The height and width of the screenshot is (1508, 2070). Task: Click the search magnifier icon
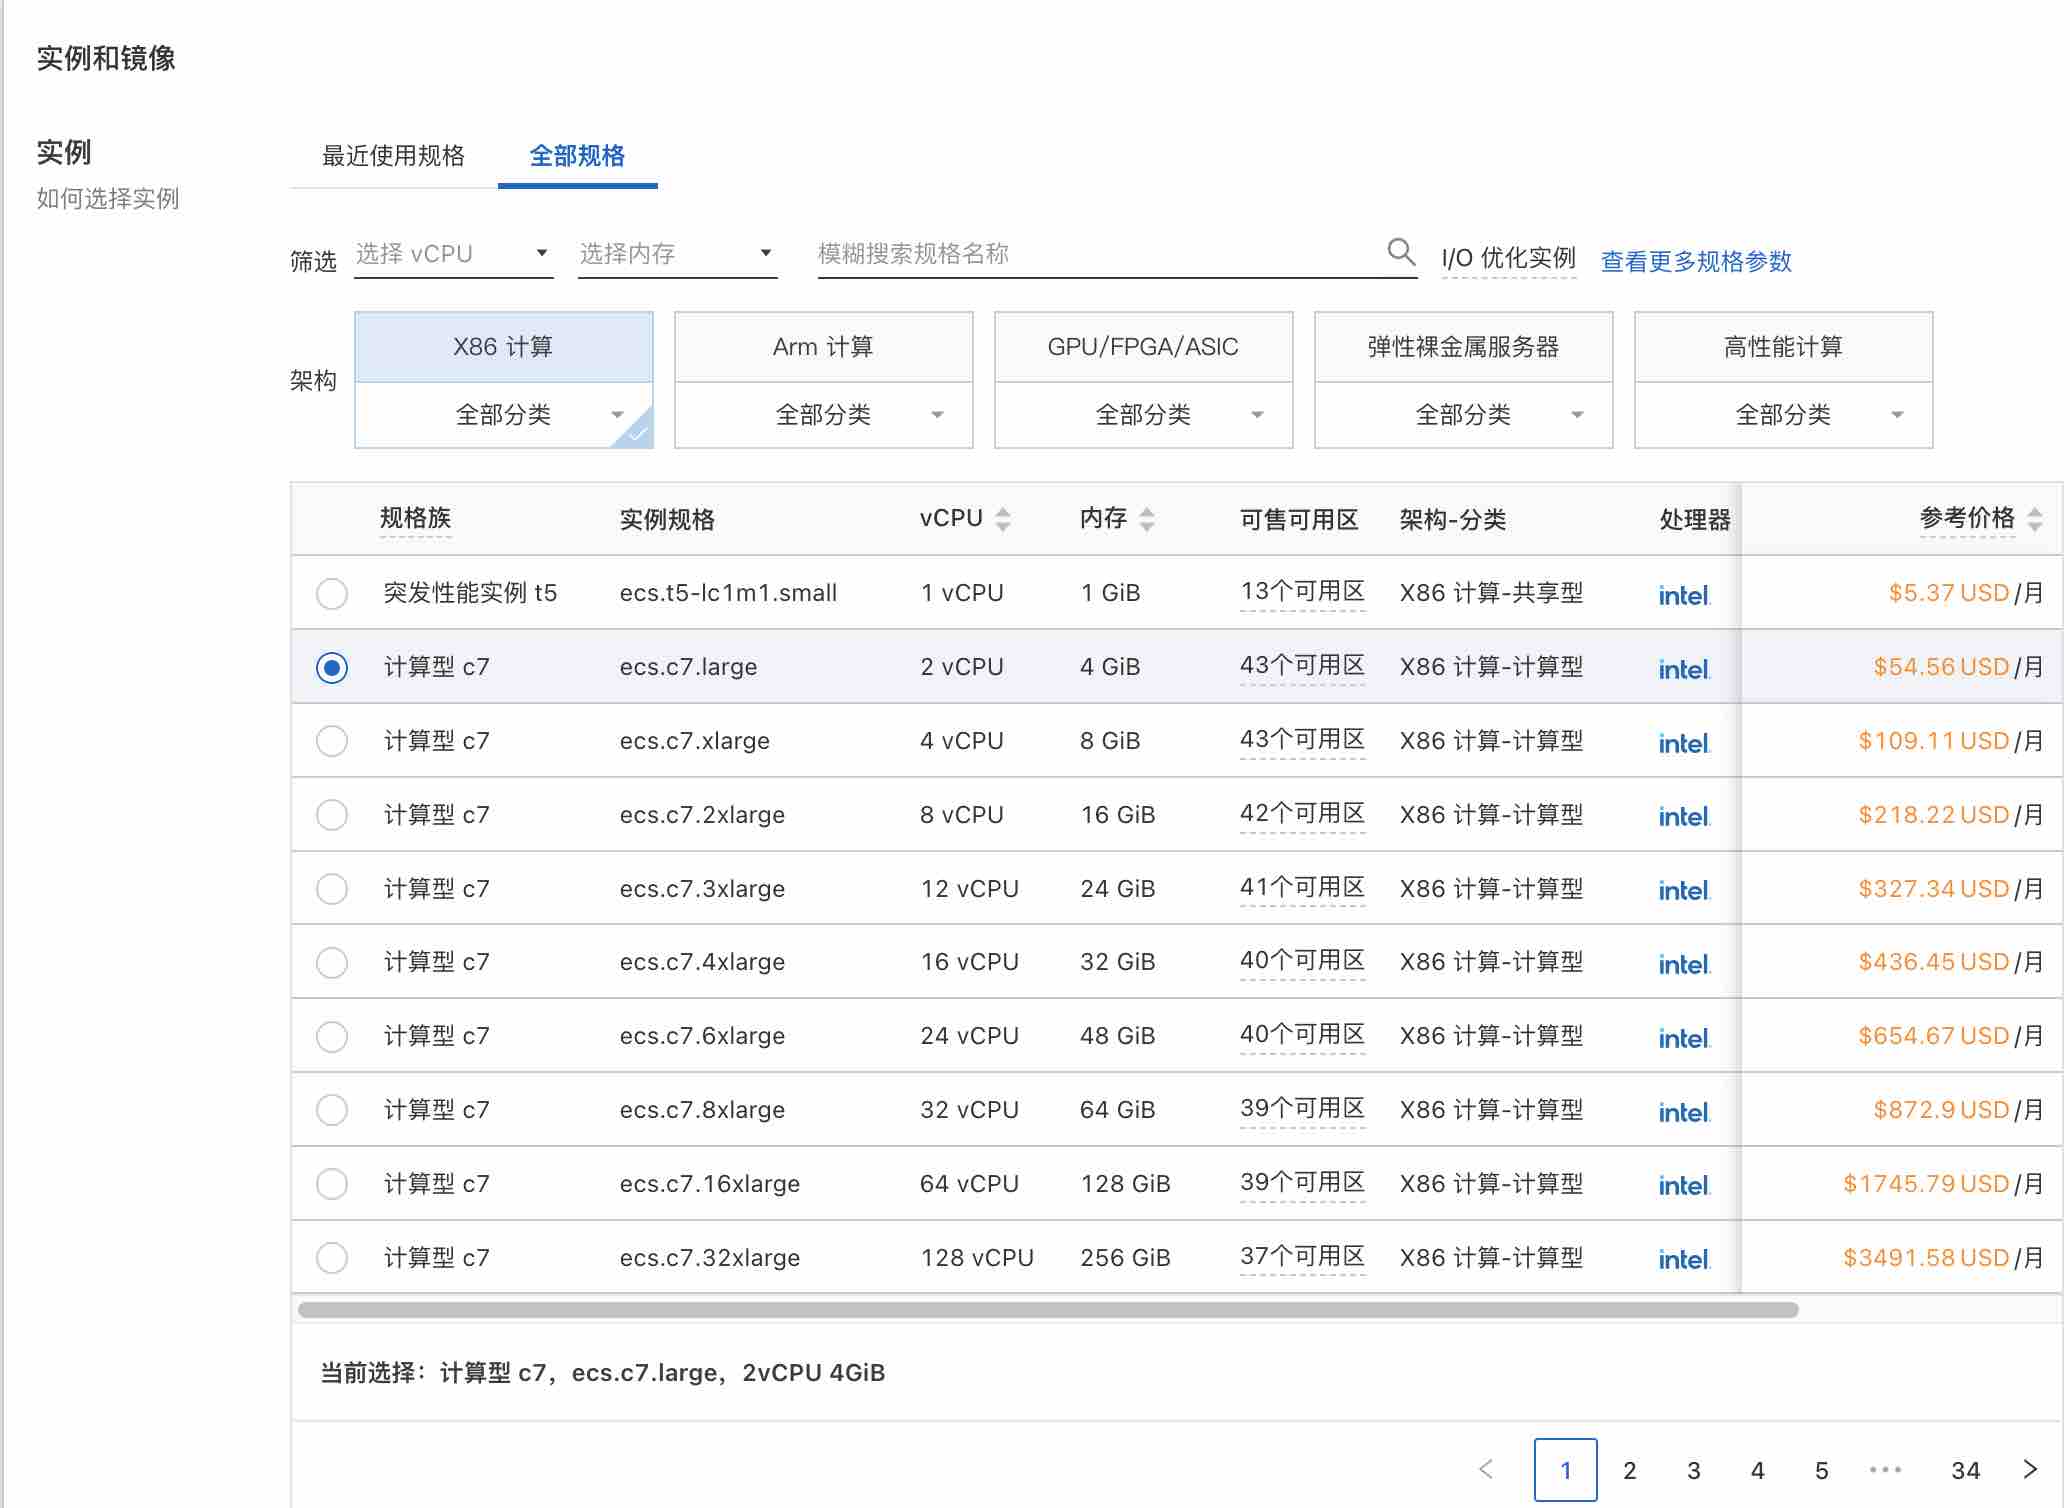coord(1401,251)
